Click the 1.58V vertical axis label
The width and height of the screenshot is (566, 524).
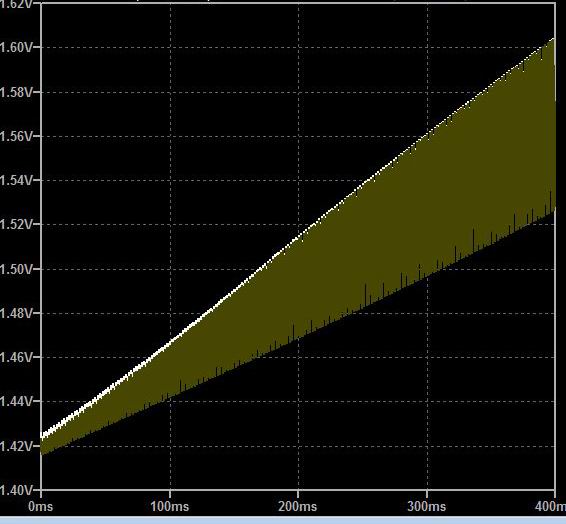click(x=16, y=92)
